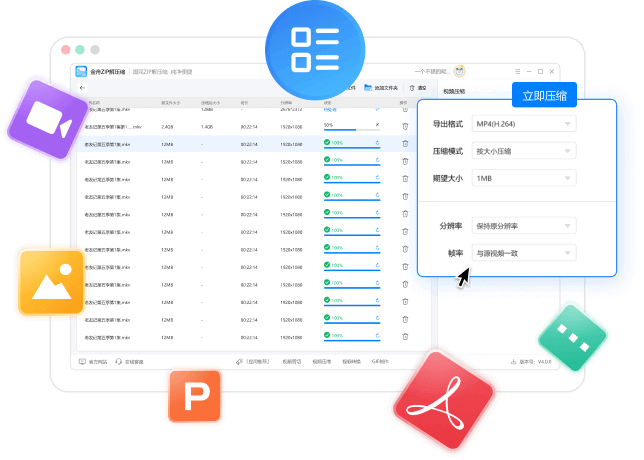Expand the 分辨率 resolution dropdown
Screen dimensions: 644x460
(x=524, y=226)
